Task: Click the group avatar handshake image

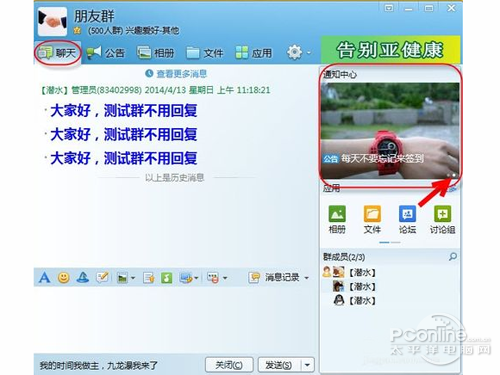Action: click(52, 21)
